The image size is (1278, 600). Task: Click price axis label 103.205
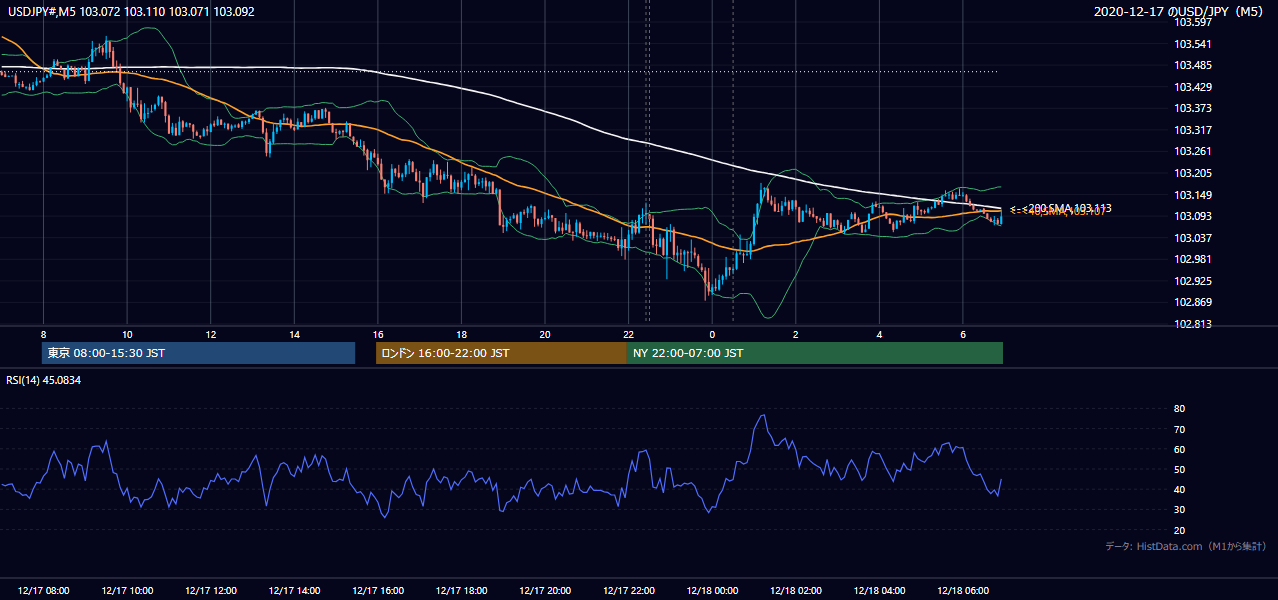[x=1193, y=173]
